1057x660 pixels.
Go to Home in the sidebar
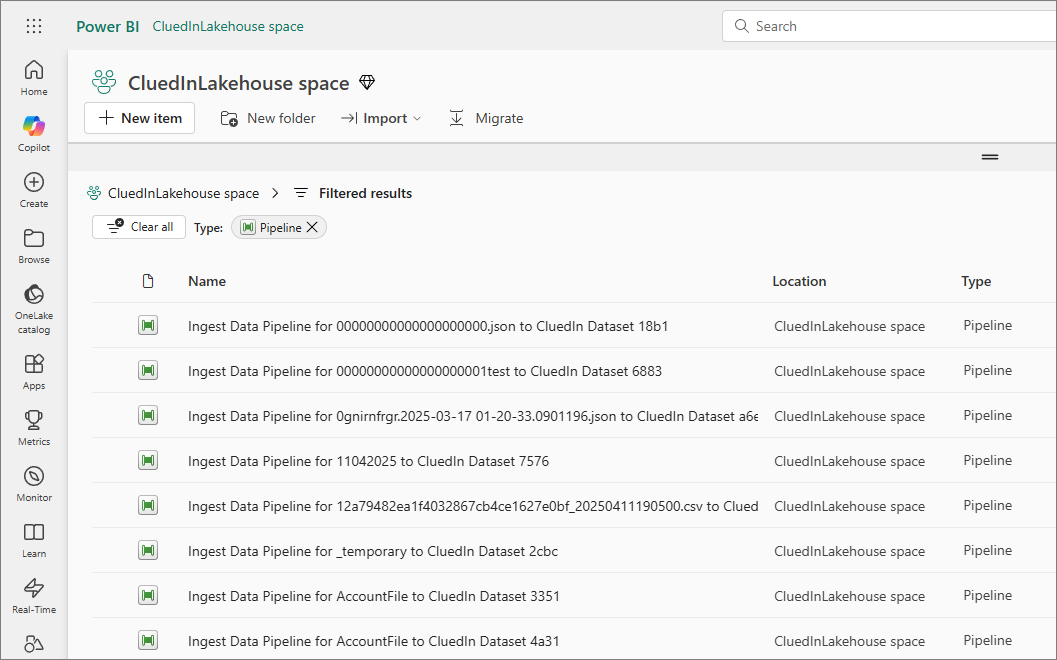pyautogui.click(x=34, y=77)
